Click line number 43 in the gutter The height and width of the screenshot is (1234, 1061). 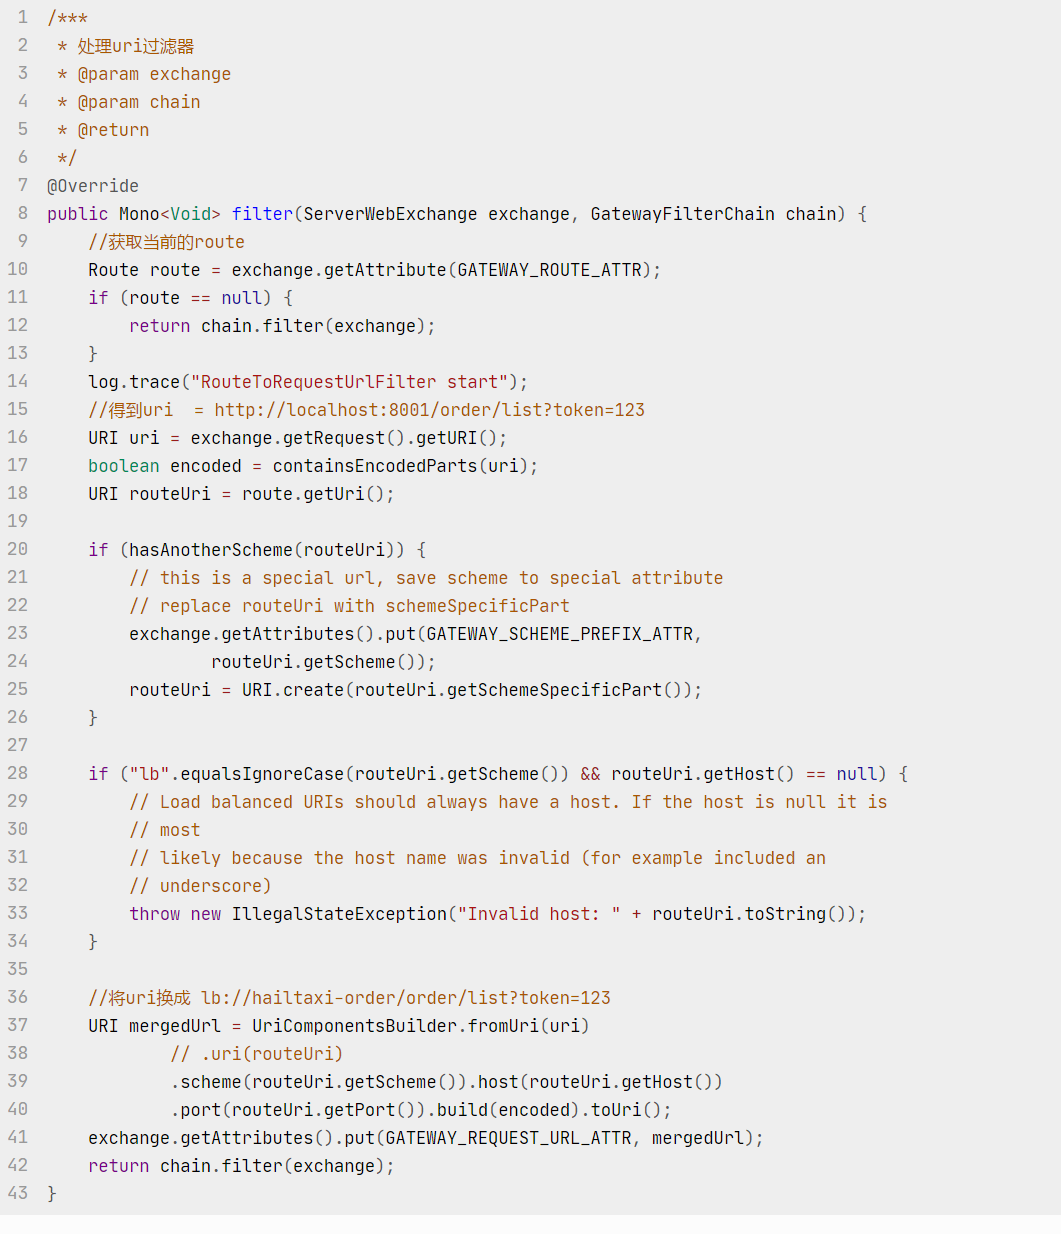coord(18,1193)
